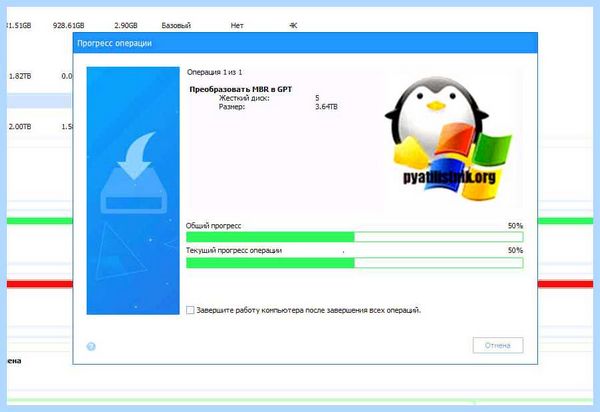
Task: Click the 'Общий прогресс' label
Action: (x=214, y=226)
